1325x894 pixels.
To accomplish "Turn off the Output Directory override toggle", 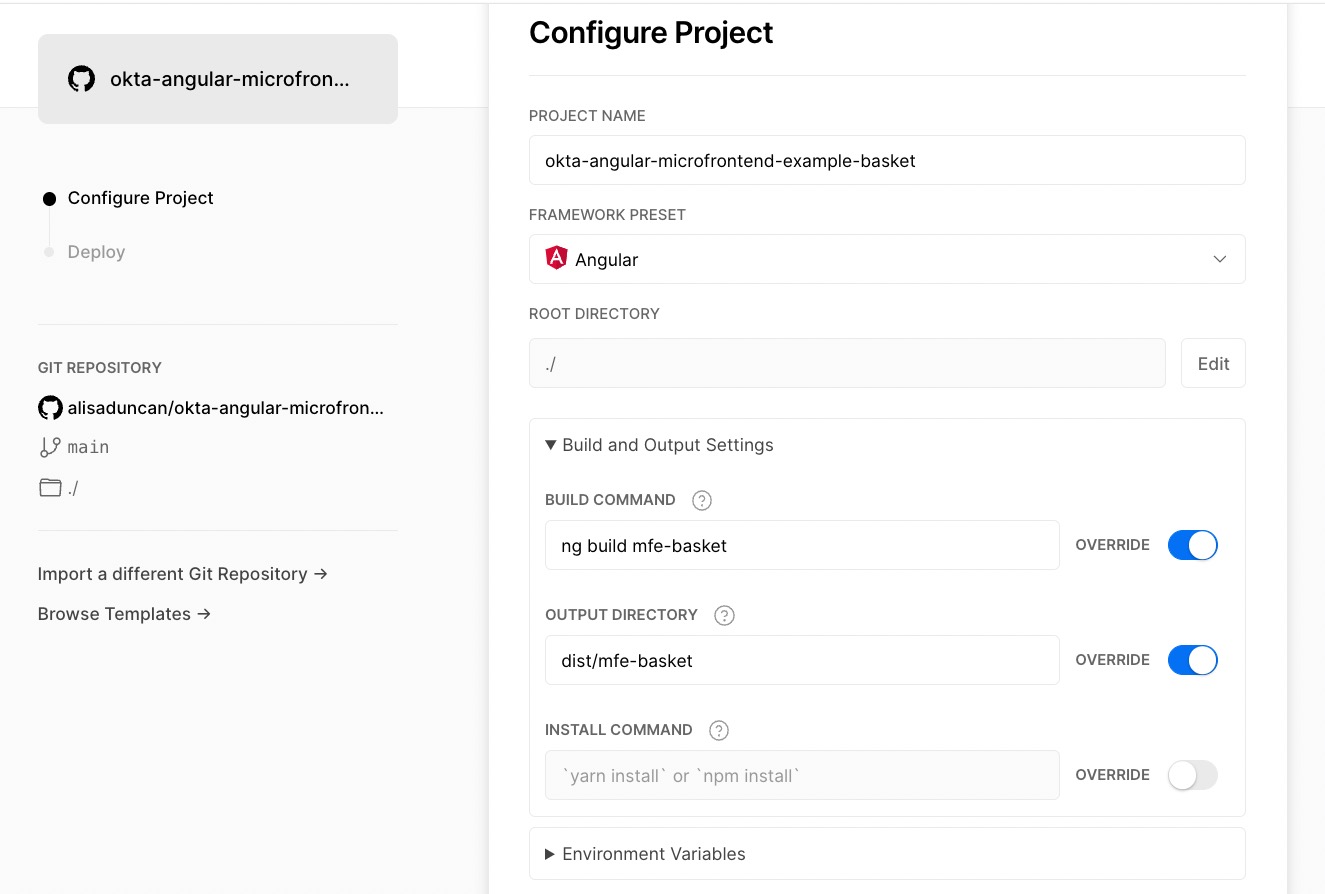I will coord(1192,660).
